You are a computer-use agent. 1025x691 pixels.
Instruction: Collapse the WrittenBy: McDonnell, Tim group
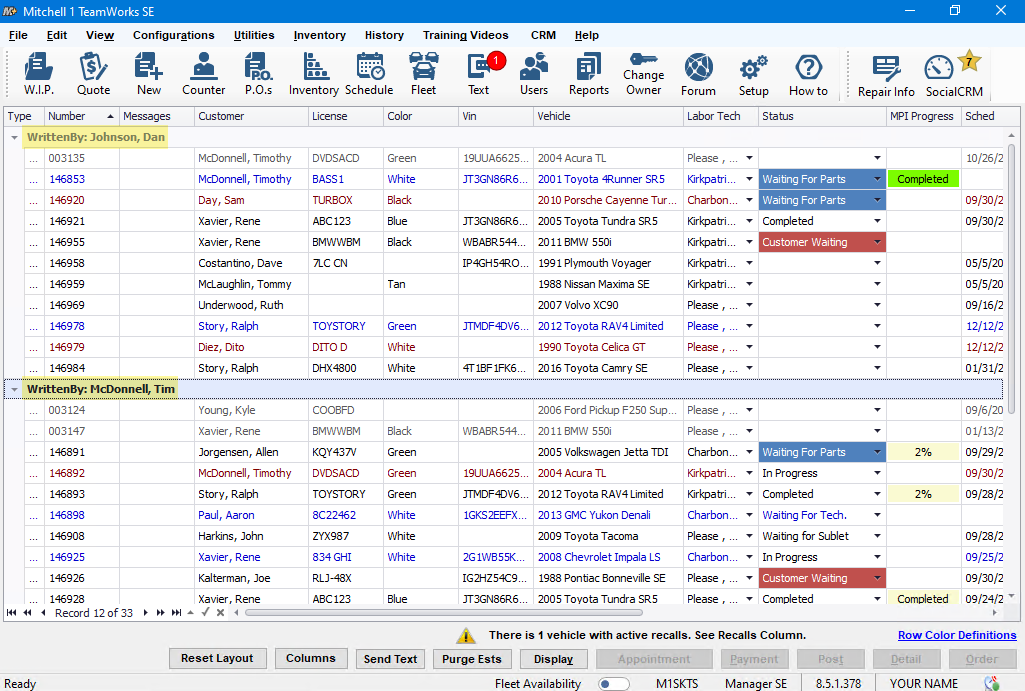tap(14, 389)
